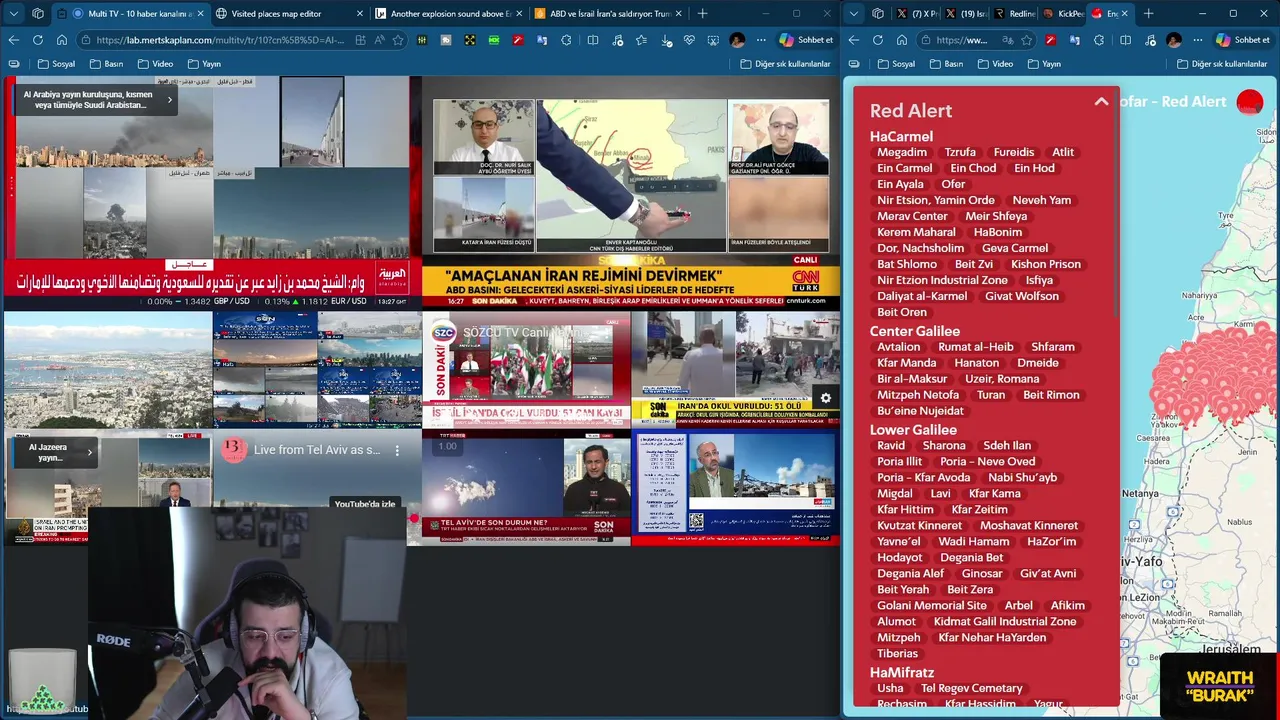This screenshot has width=1280, height=720.
Task: Open a new tab in left window
Action: (702, 14)
